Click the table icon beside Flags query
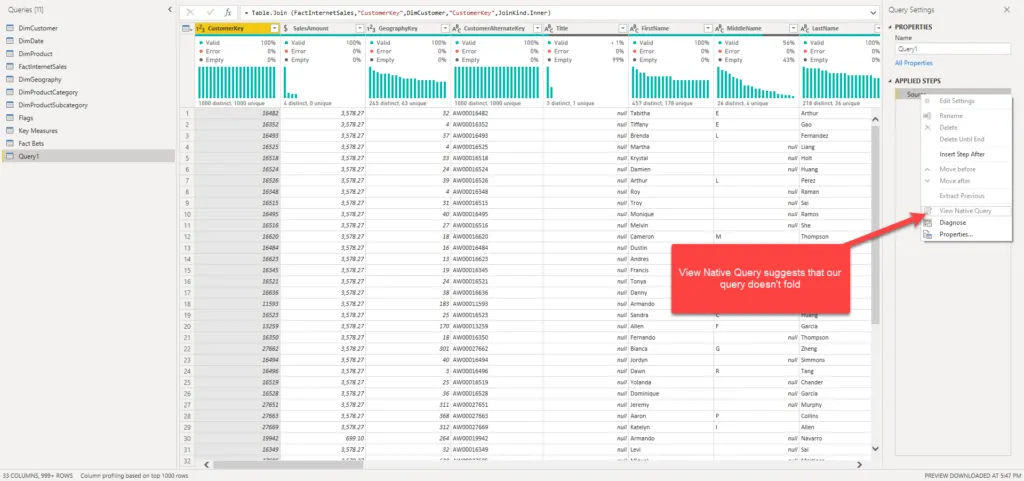The width and height of the screenshot is (1024, 481). click(10, 117)
